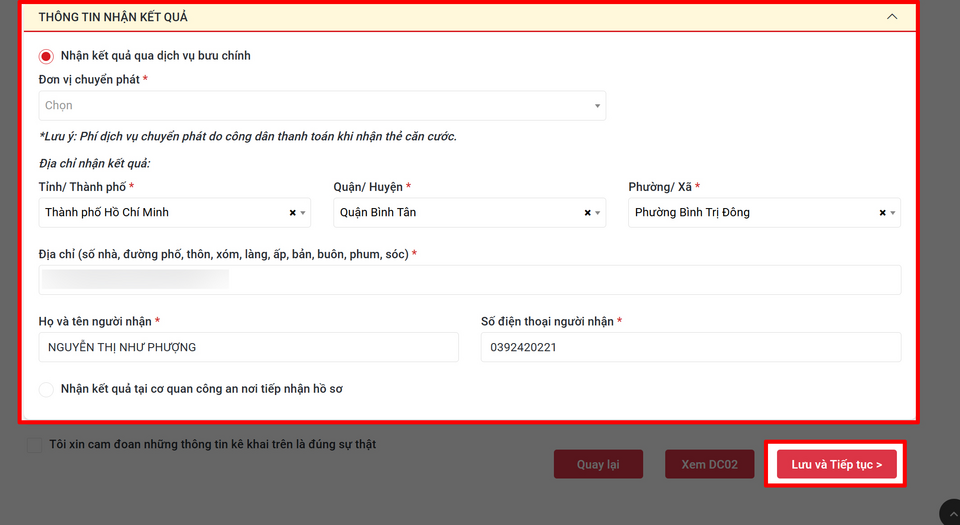Choose receive results at police office
This screenshot has width=960, height=525.
coord(46,389)
